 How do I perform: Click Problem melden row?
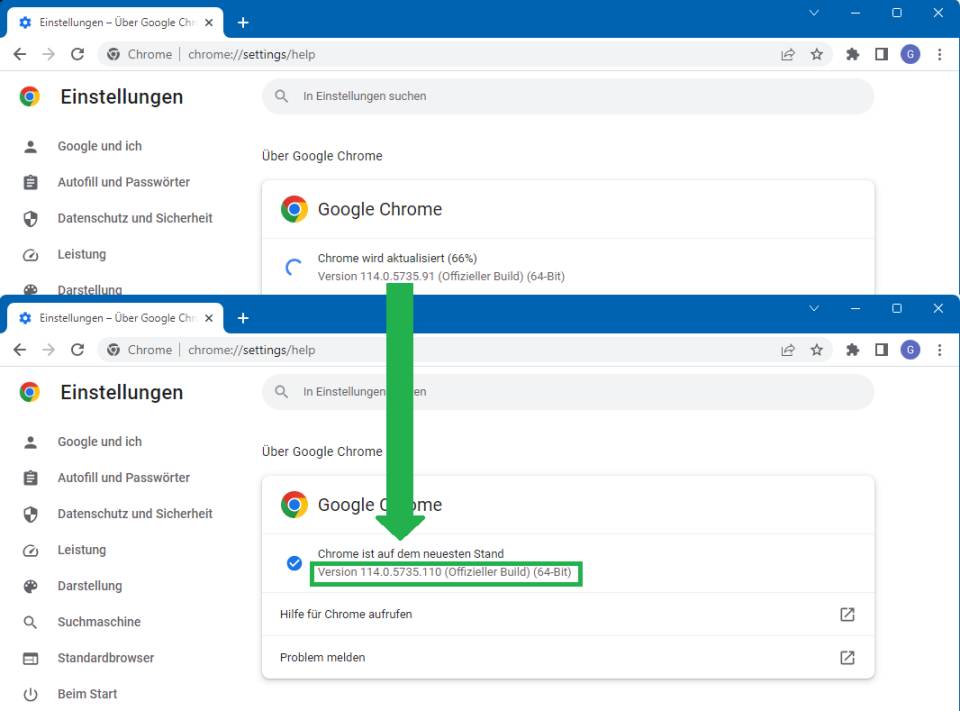(568, 657)
